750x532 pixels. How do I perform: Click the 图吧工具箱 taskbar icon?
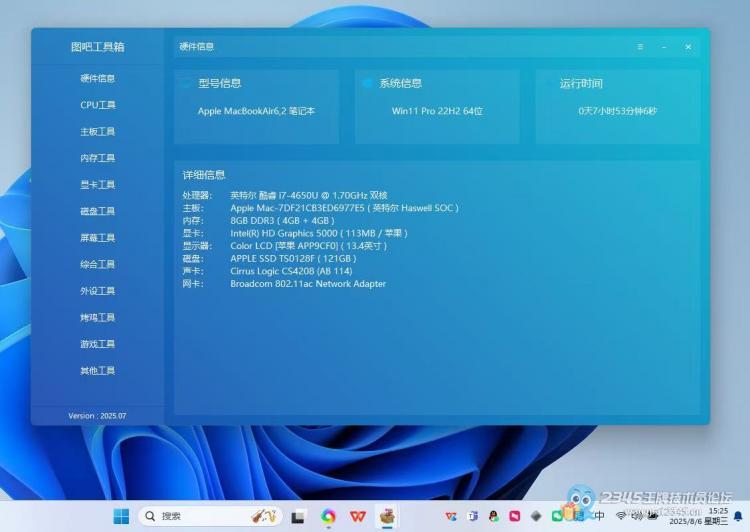click(x=387, y=516)
